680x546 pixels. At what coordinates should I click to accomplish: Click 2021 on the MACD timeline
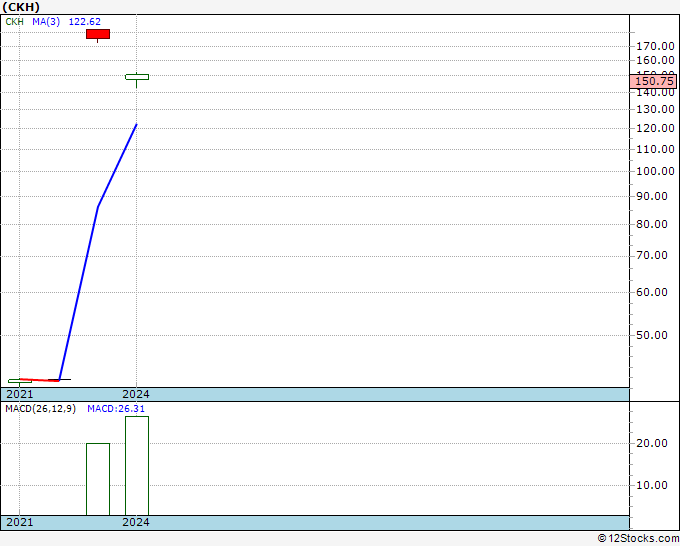pos(20,522)
